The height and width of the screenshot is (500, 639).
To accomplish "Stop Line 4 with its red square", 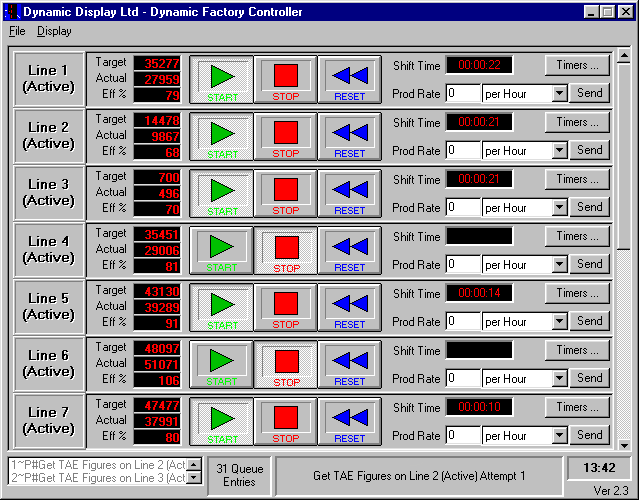I will tap(285, 251).
